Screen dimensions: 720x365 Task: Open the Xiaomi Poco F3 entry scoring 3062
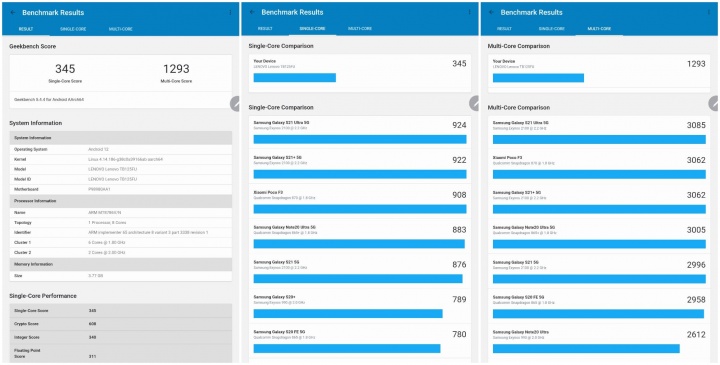pyautogui.click(x=599, y=167)
